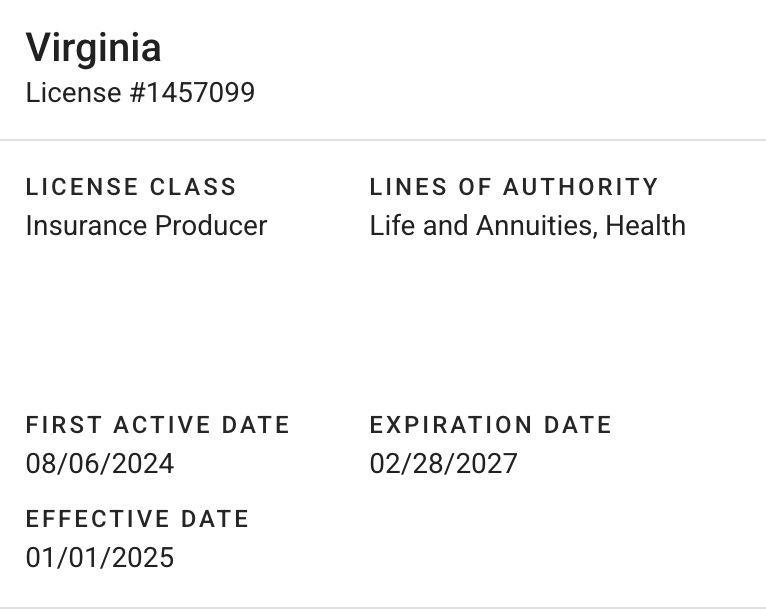The image size is (766, 612).
Task: Select the FIRST ACTIVE DATE label
Action: 158,425
